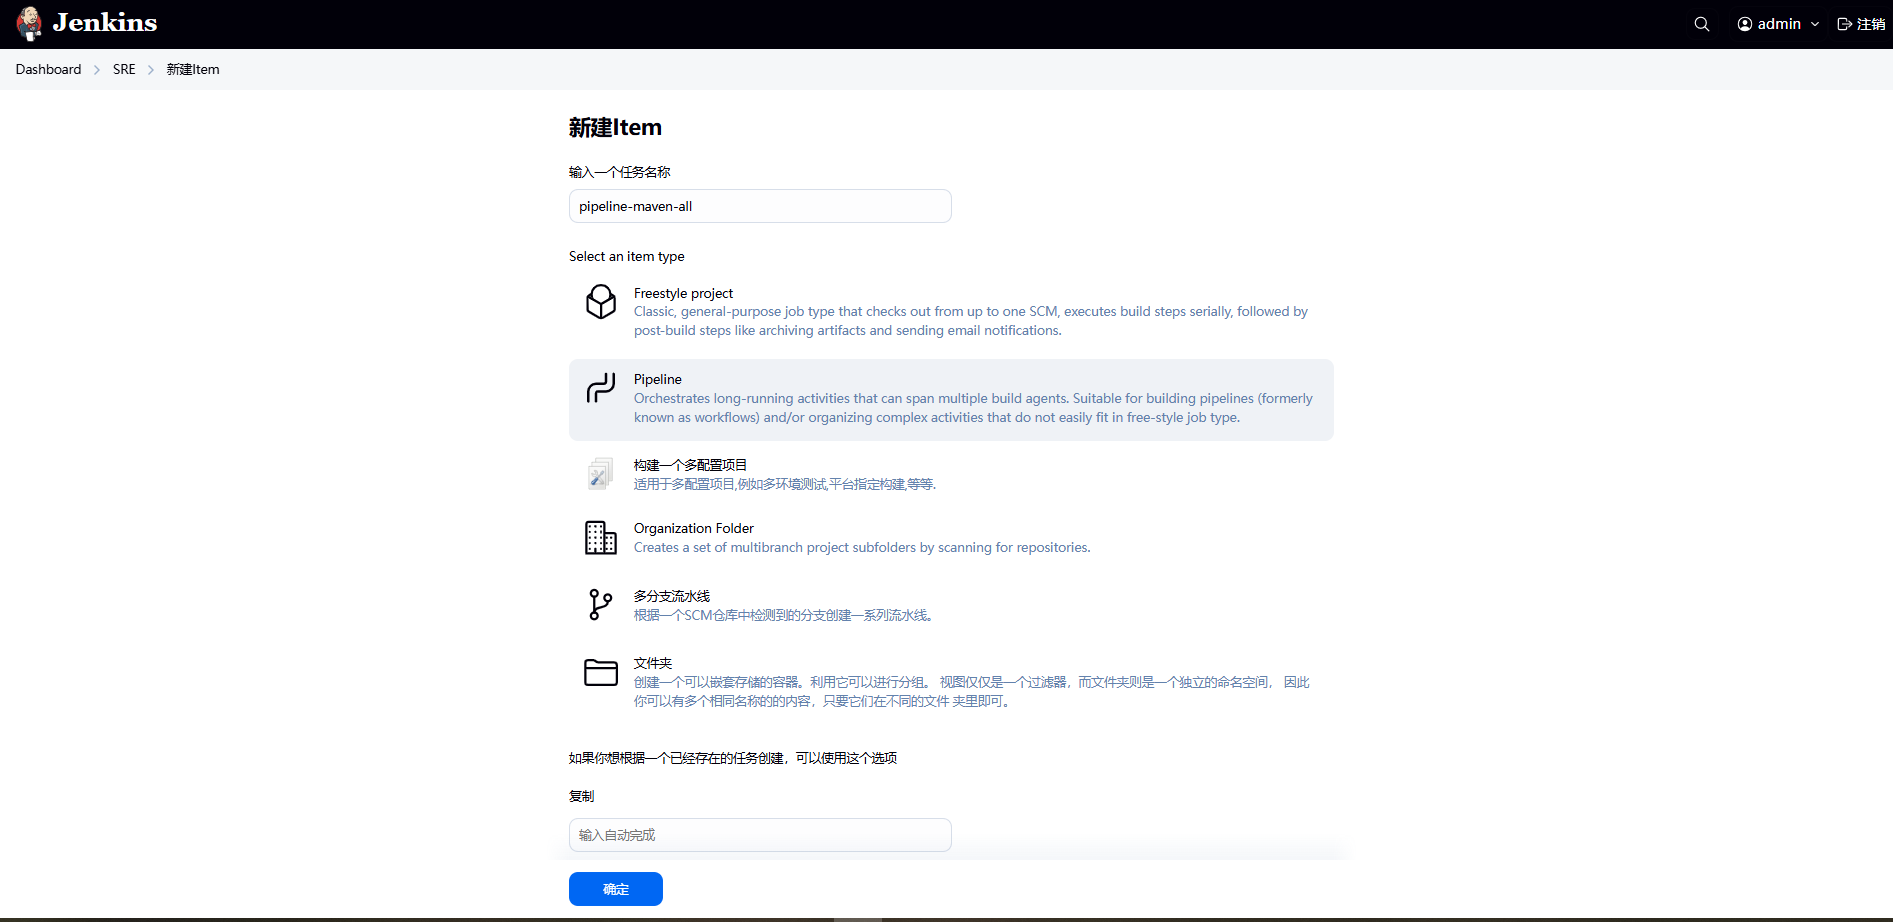
Task: Click the 新建Item breadcrumb
Action: (x=193, y=70)
